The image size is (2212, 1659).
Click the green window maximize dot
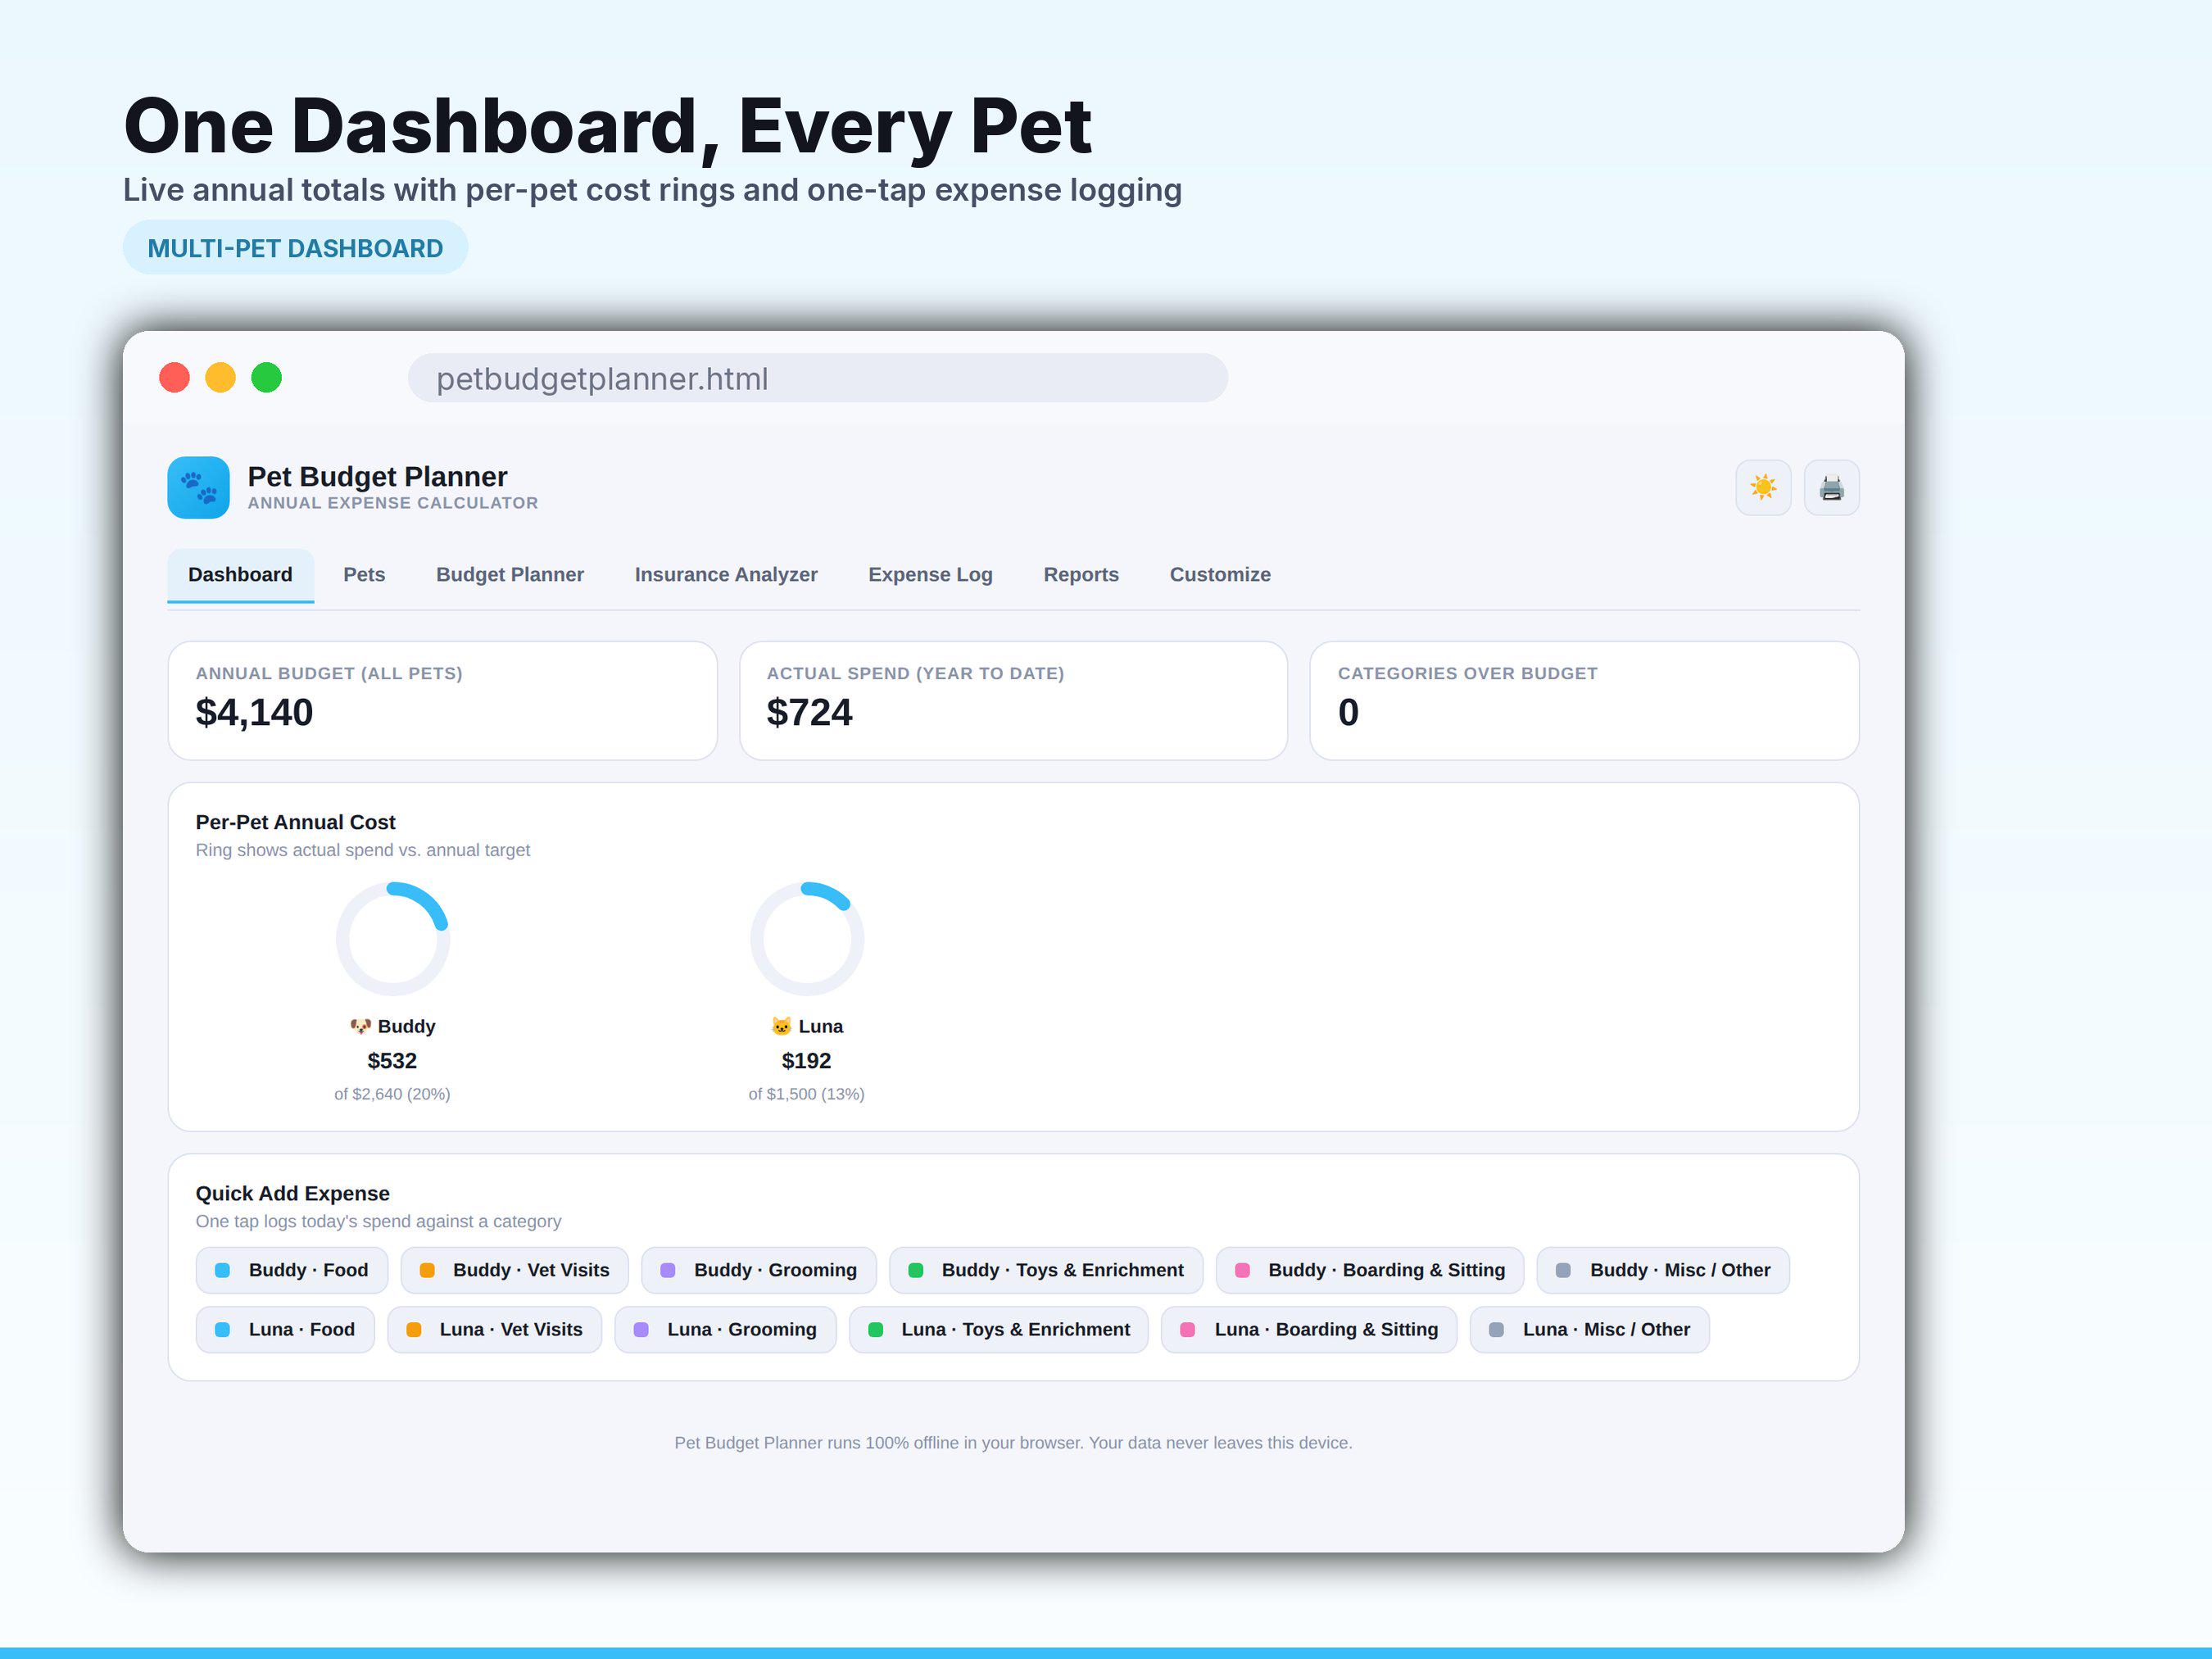tap(266, 378)
